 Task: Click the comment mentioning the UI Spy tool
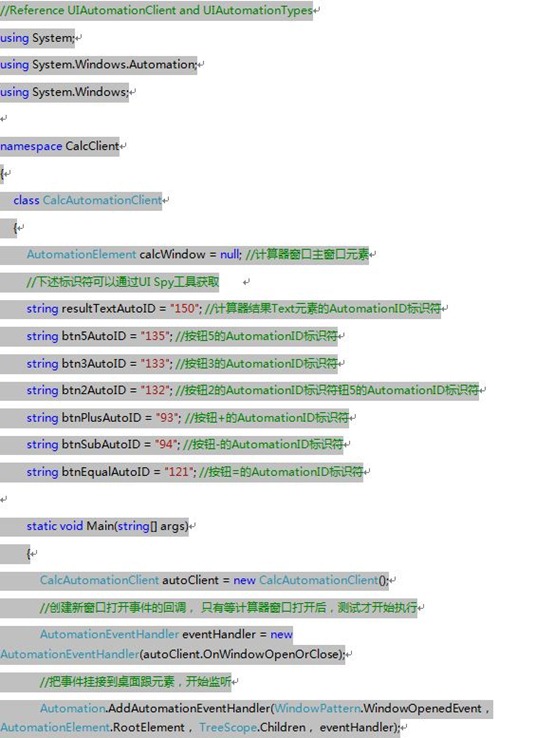click(123, 282)
